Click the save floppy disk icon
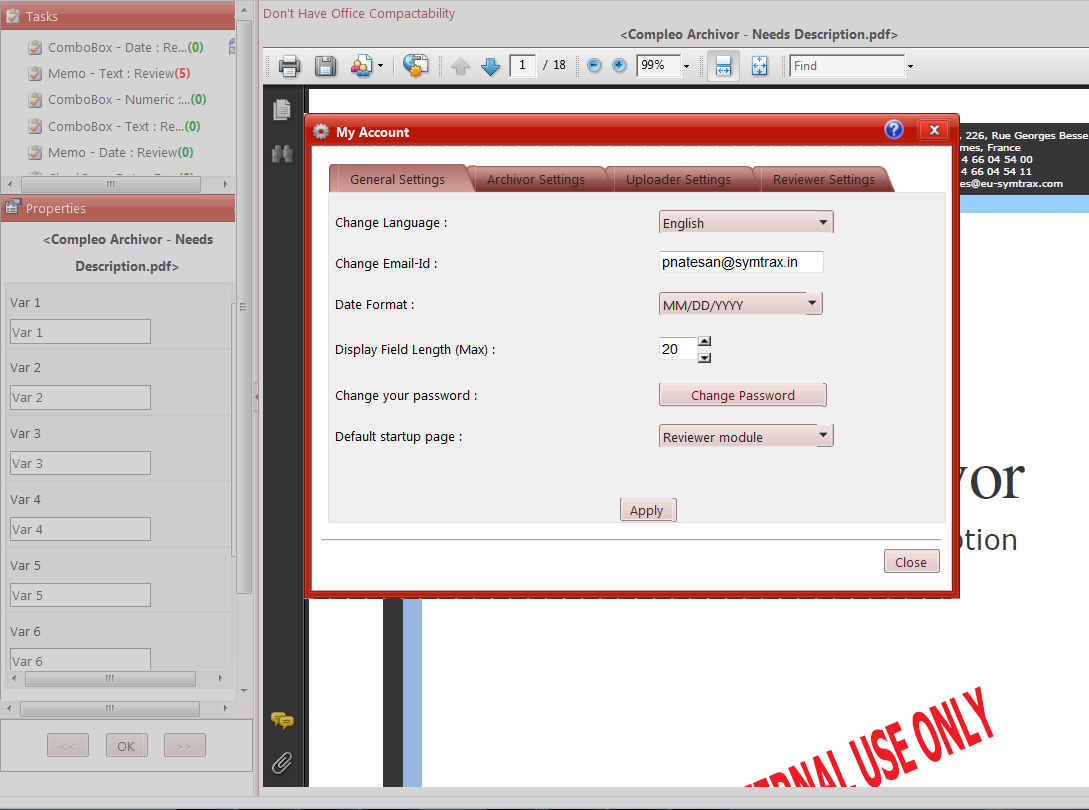This screenshot has height=810, width=1089. click(326, 66)
